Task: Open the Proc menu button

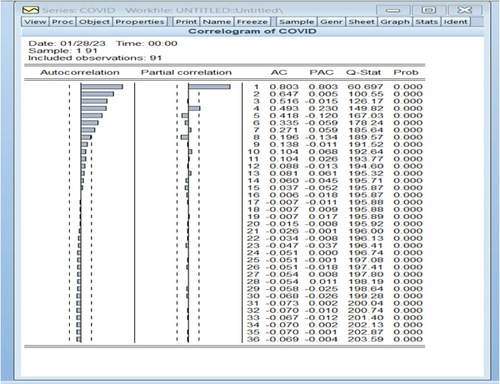Action: 62,22
